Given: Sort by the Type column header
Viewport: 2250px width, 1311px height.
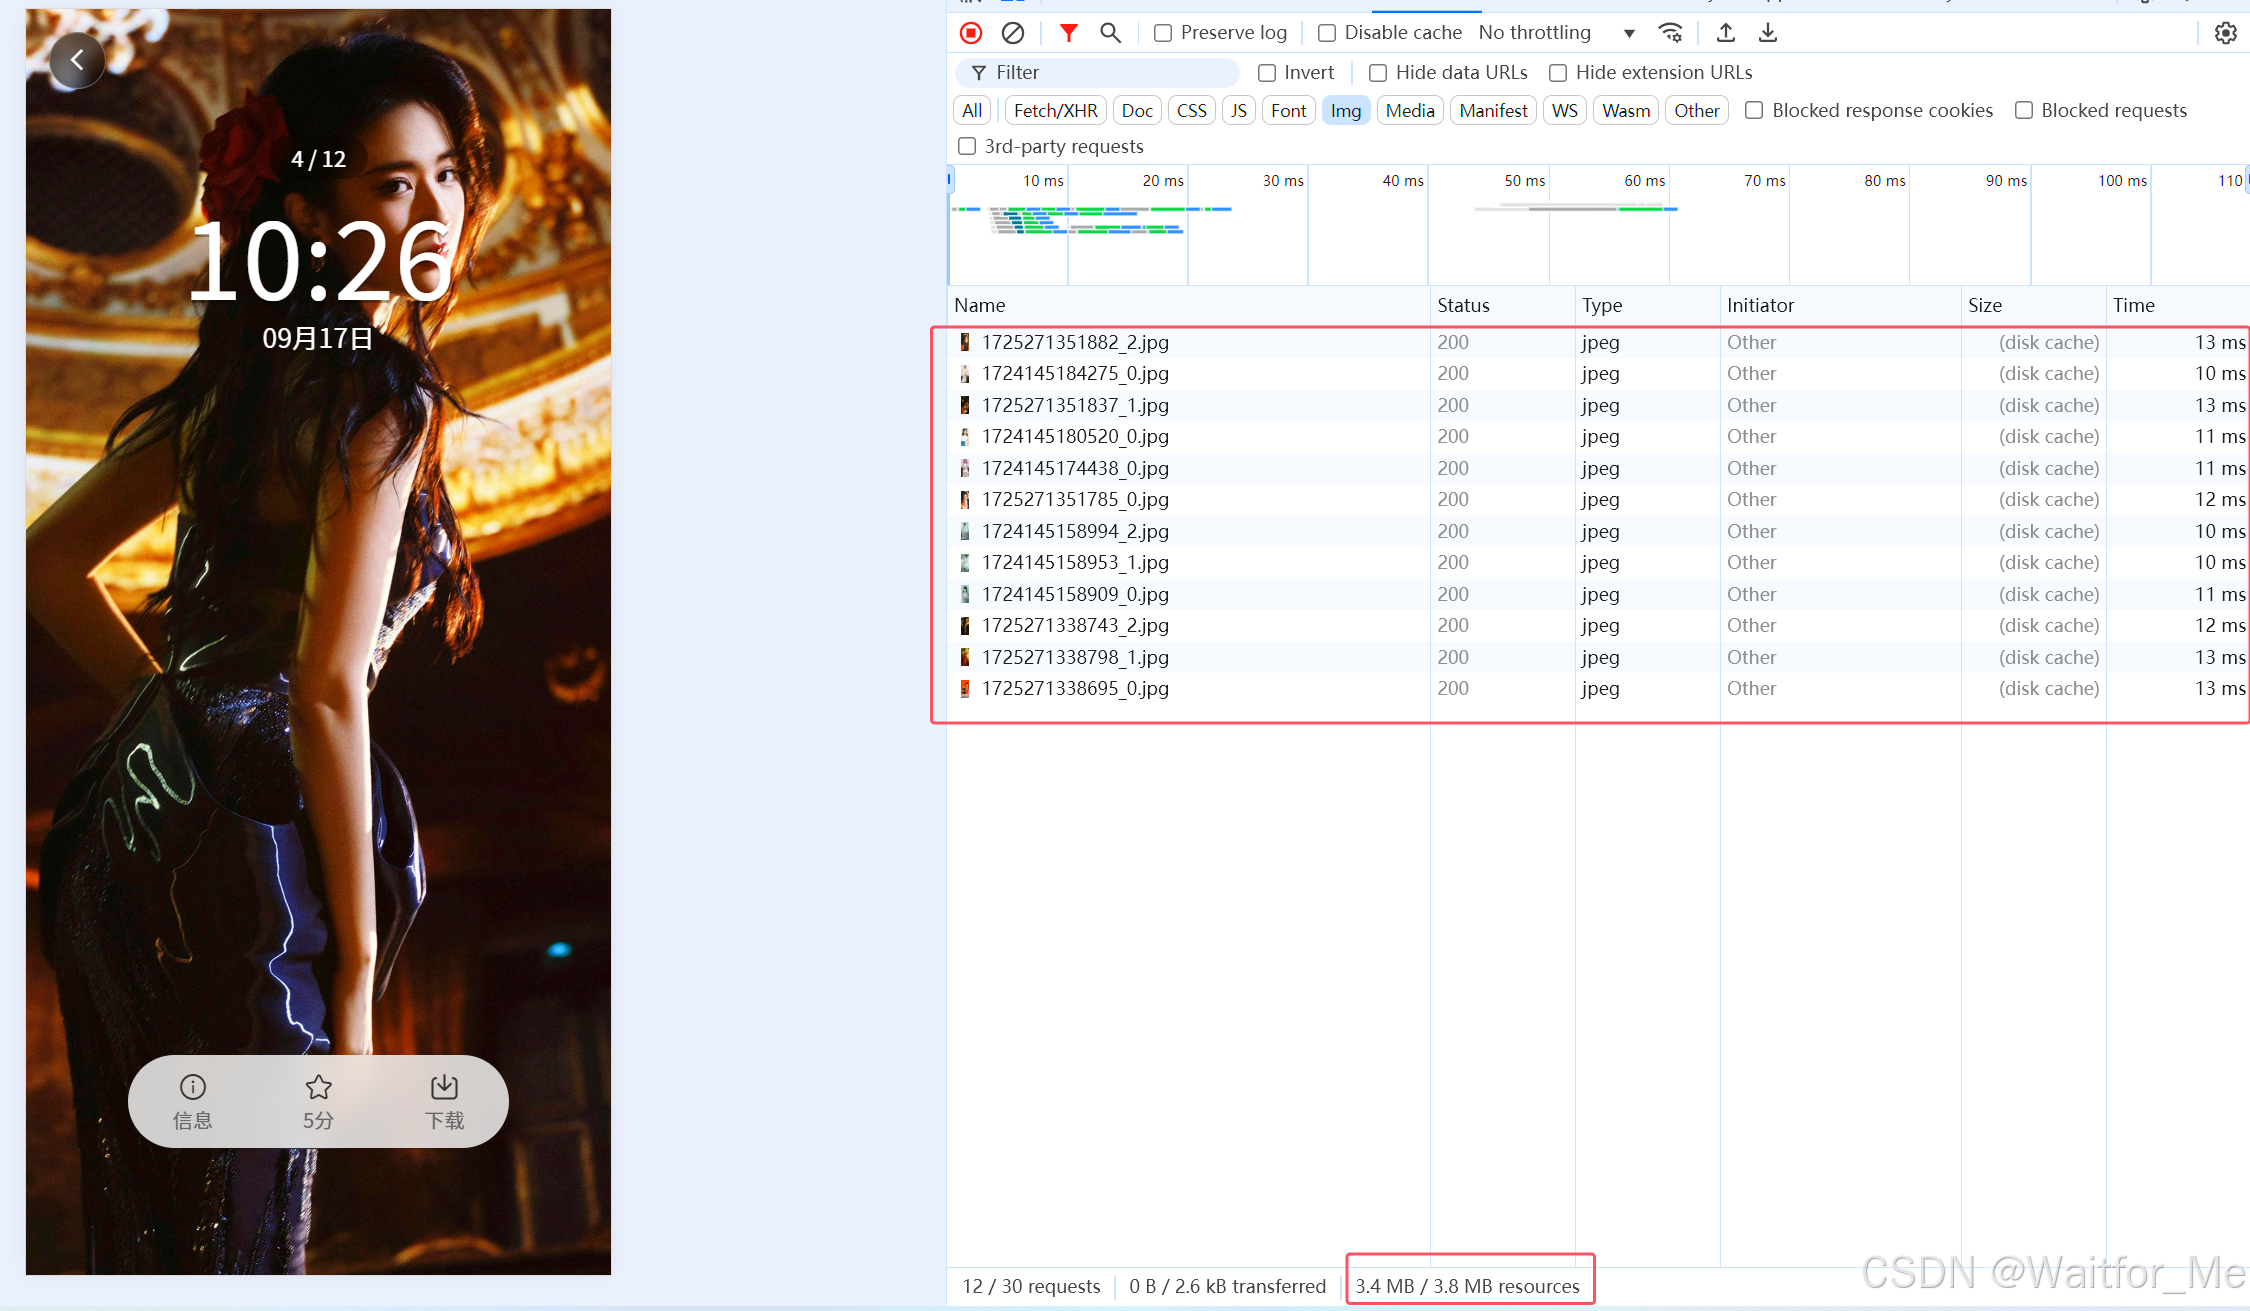Looking at the screenshot, I should pyautogui.click(x=1647, y=305).
